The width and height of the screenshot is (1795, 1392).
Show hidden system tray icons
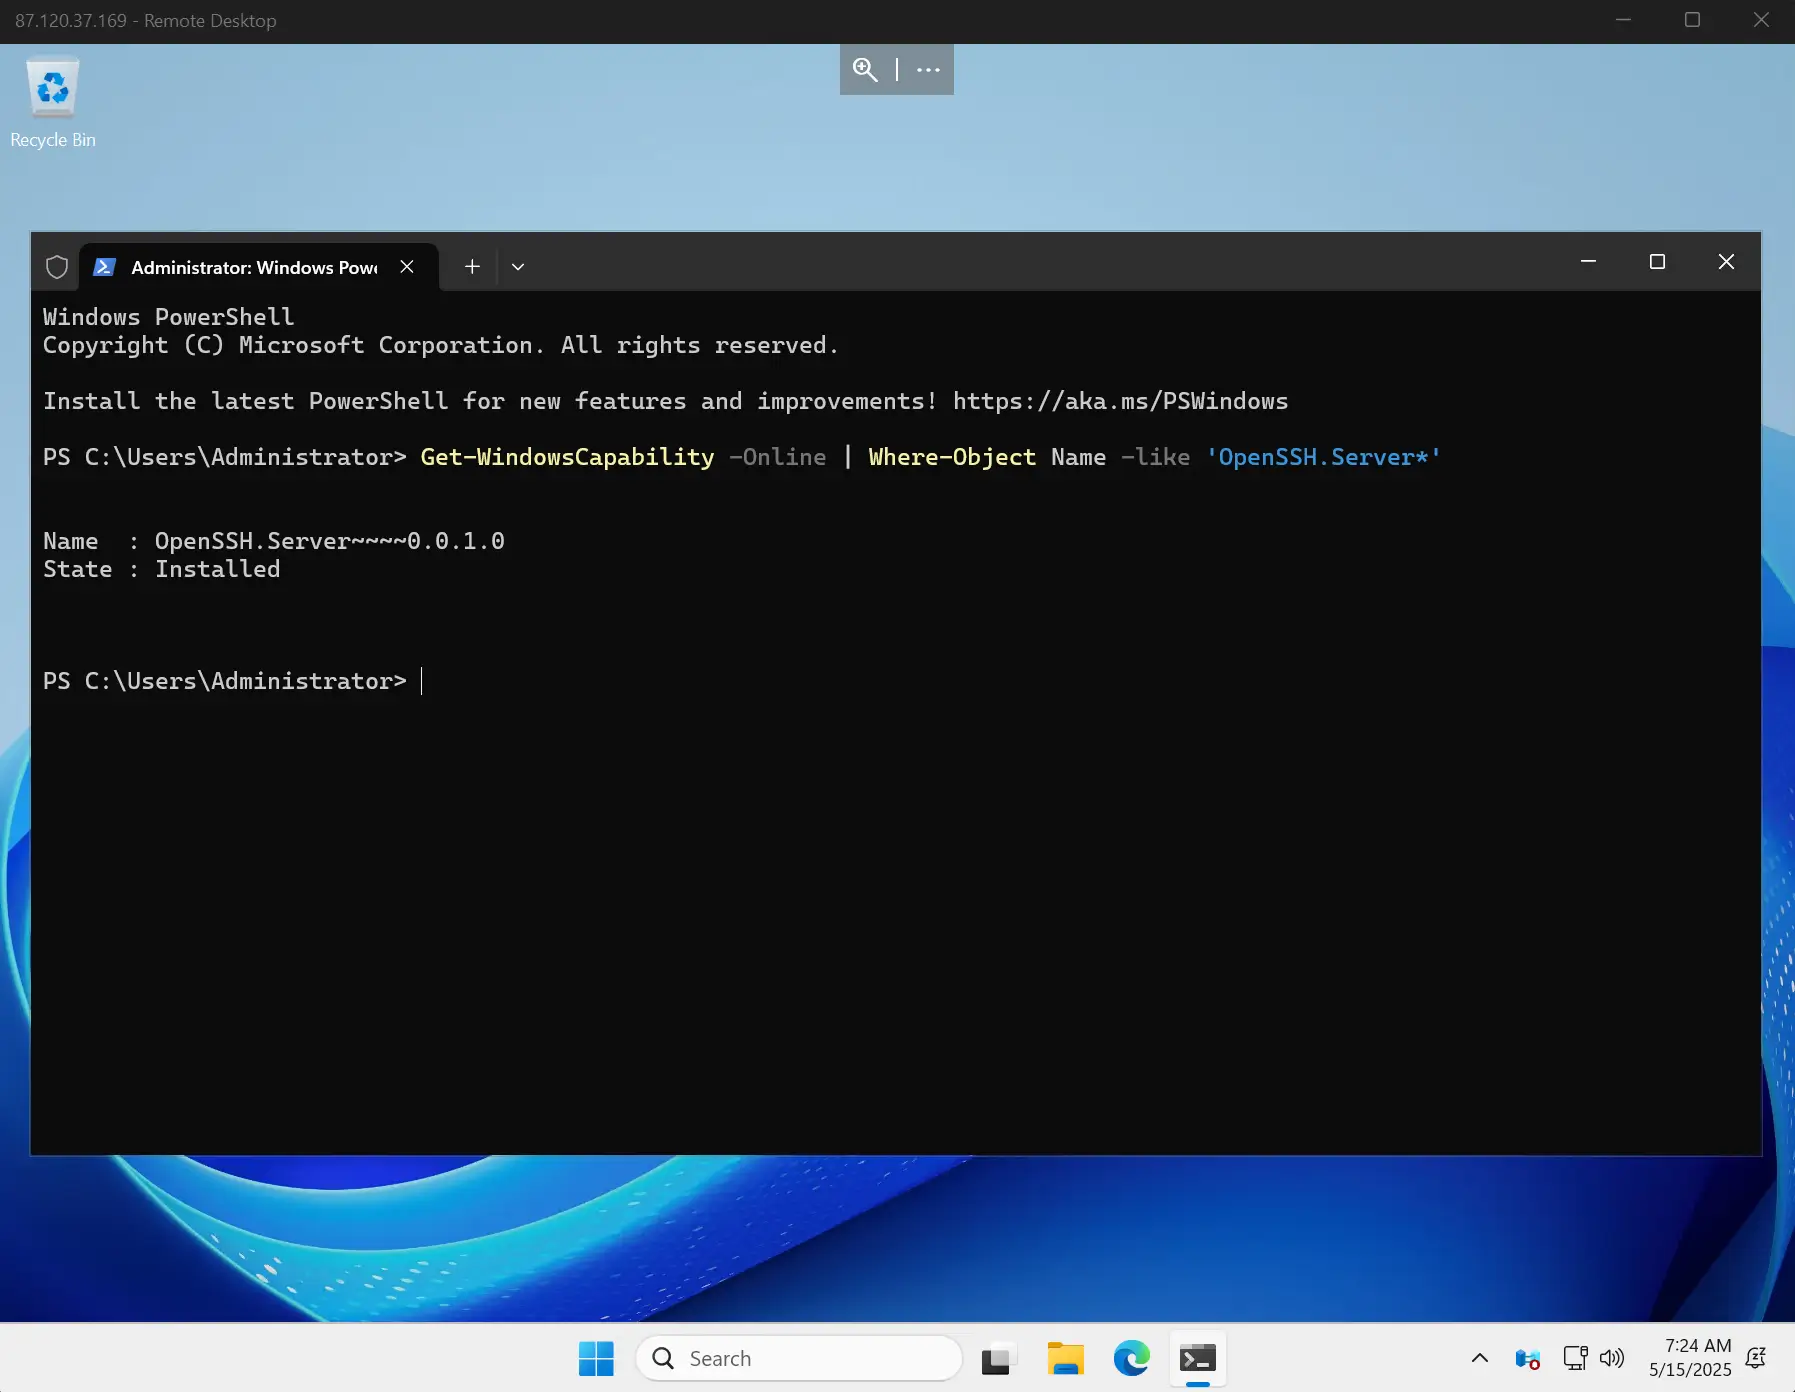point(1480,1358)
